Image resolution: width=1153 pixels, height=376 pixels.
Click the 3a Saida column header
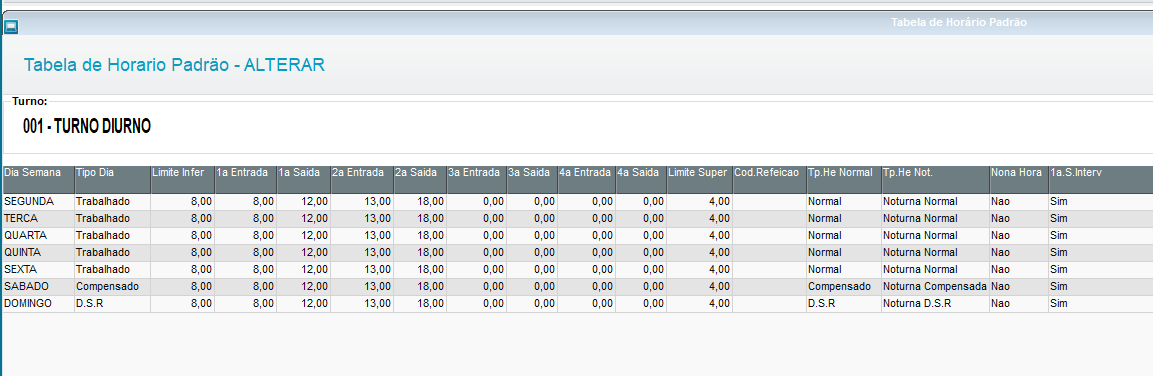(x=532, y=180)
